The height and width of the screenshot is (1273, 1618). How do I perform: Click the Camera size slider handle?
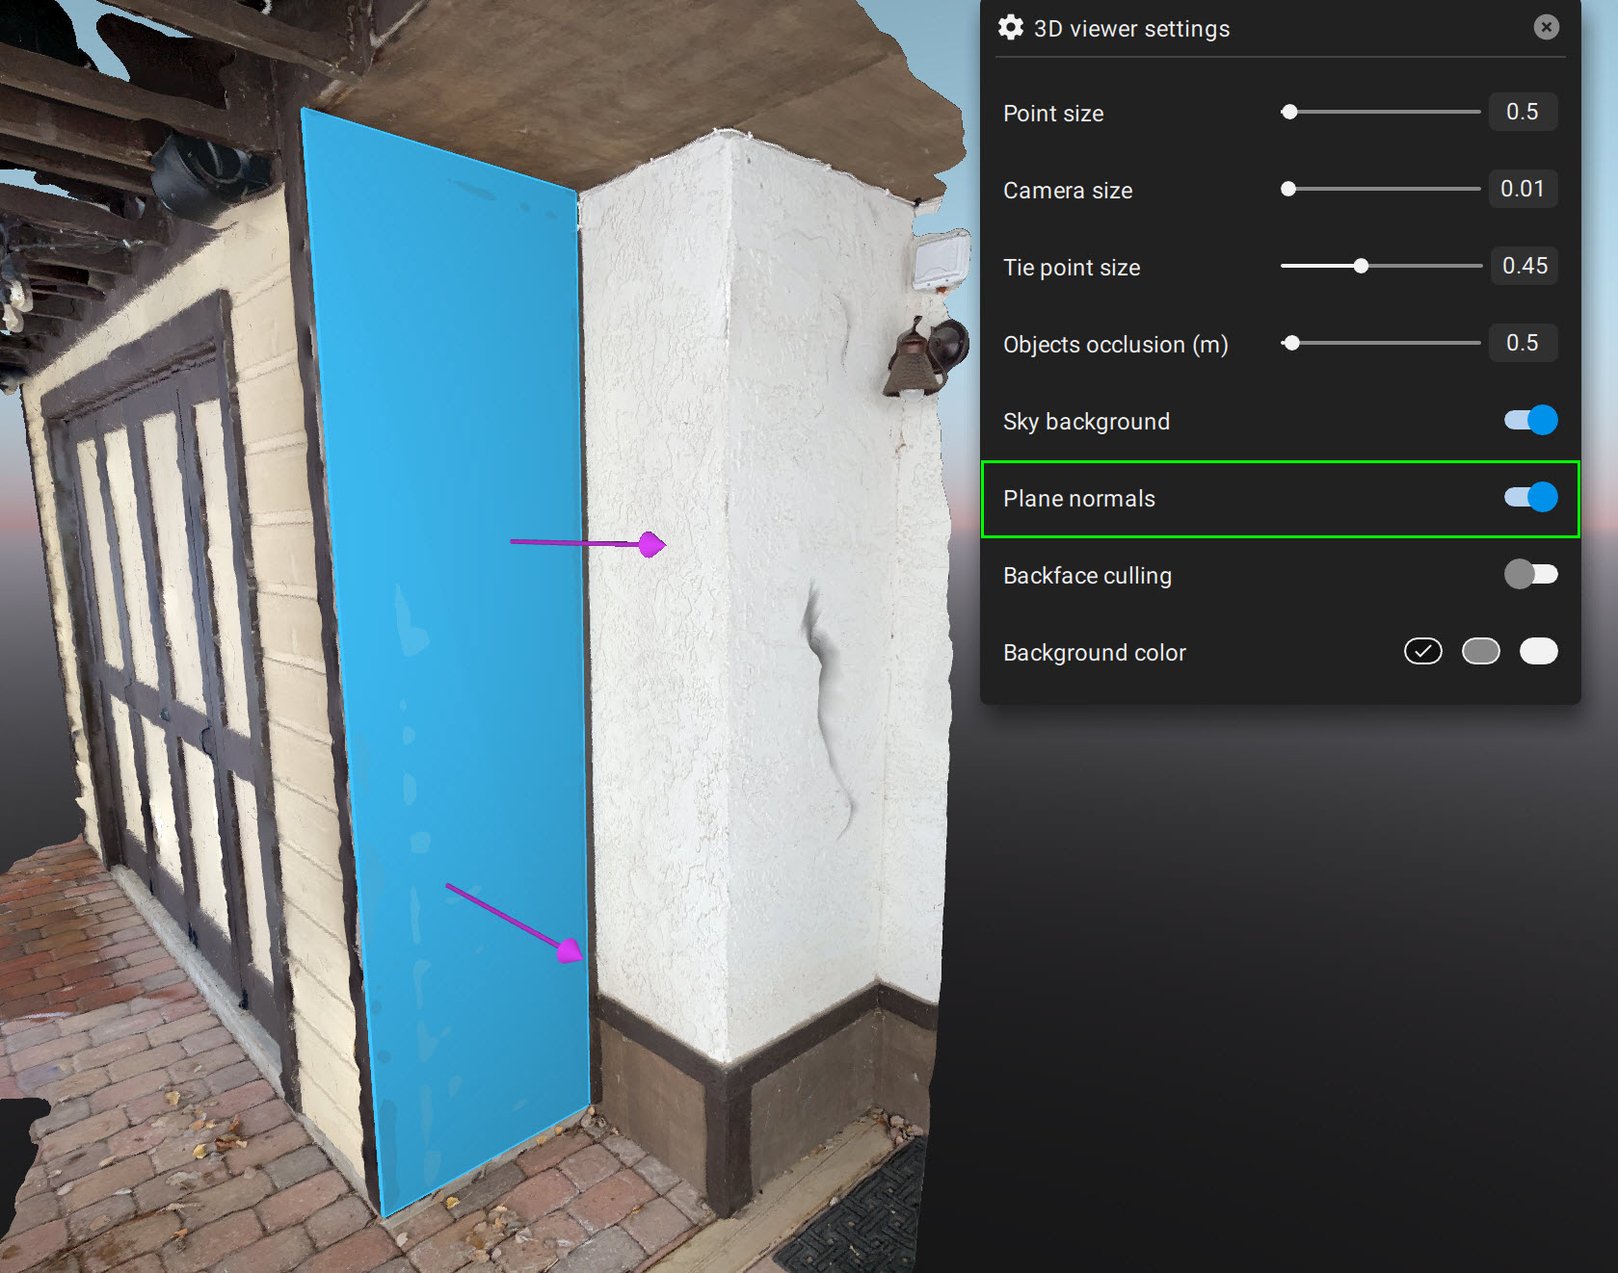click(1289, 189)
